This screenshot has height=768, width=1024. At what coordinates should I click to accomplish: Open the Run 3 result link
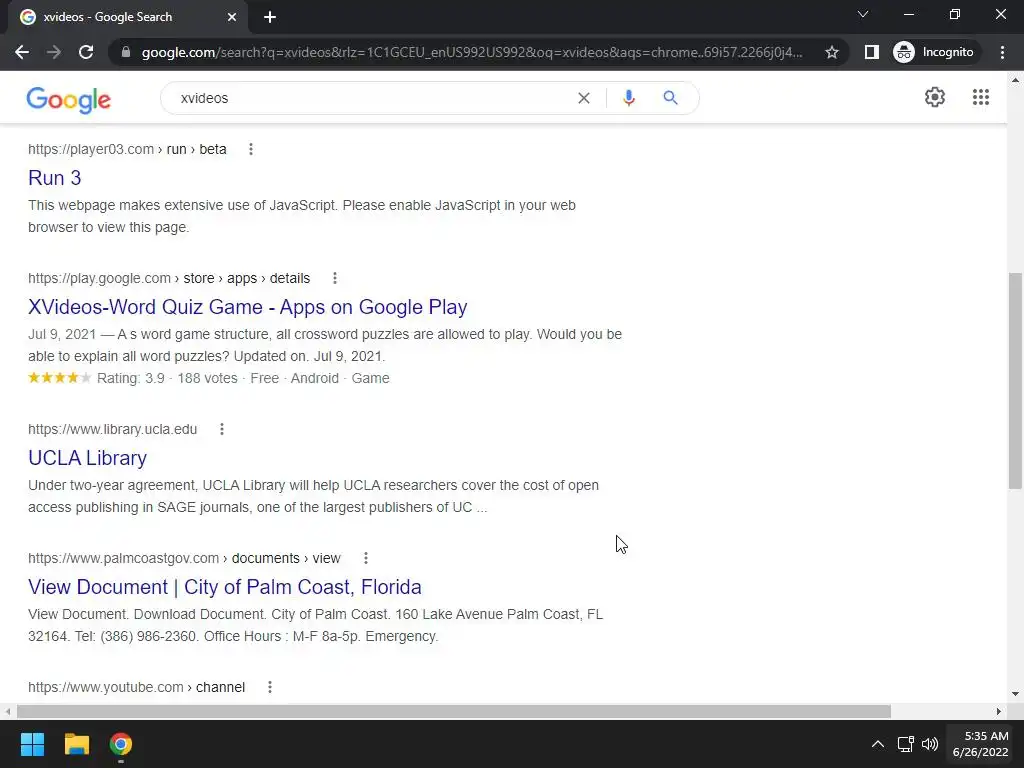click(55, 178)
